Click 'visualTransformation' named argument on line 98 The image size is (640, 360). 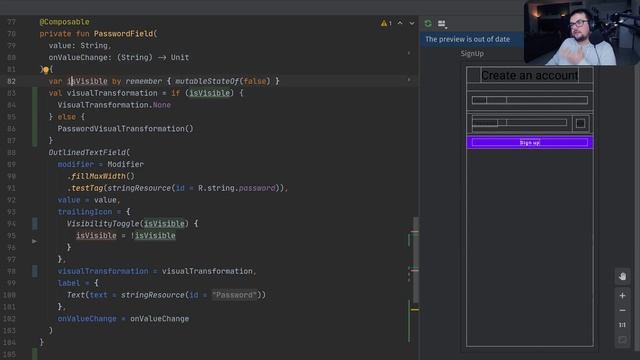click(x=103, y=271)
